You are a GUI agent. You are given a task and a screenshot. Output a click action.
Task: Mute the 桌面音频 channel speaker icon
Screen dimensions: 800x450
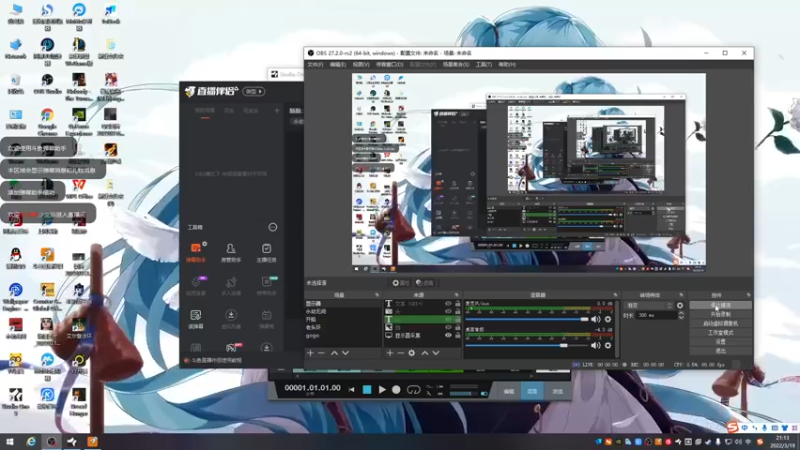coord(595,345)
